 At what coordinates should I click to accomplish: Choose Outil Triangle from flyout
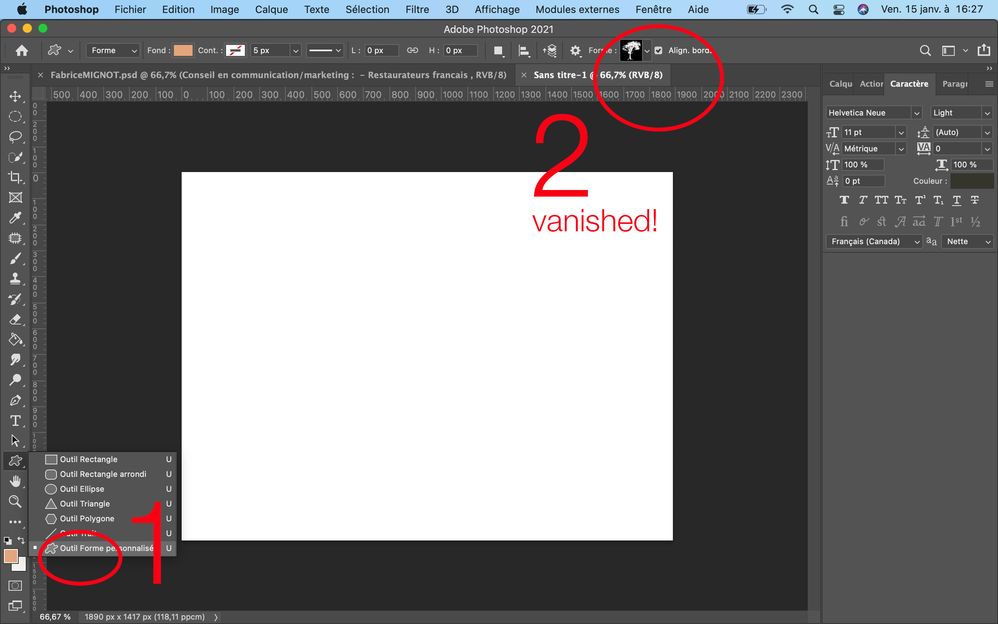103,504
